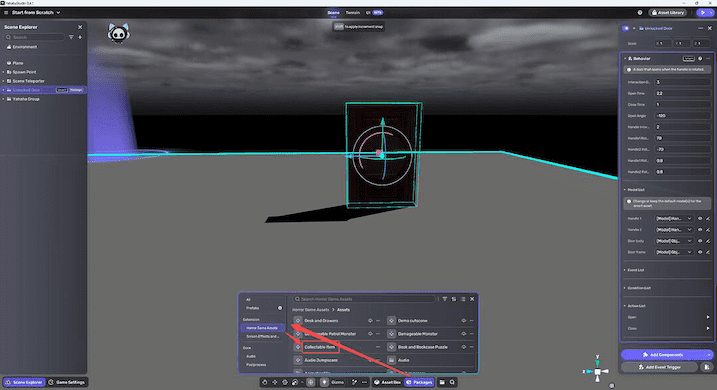Click the Open Angle value field
Screen dimensions: 717x390
tap(683, 116)
